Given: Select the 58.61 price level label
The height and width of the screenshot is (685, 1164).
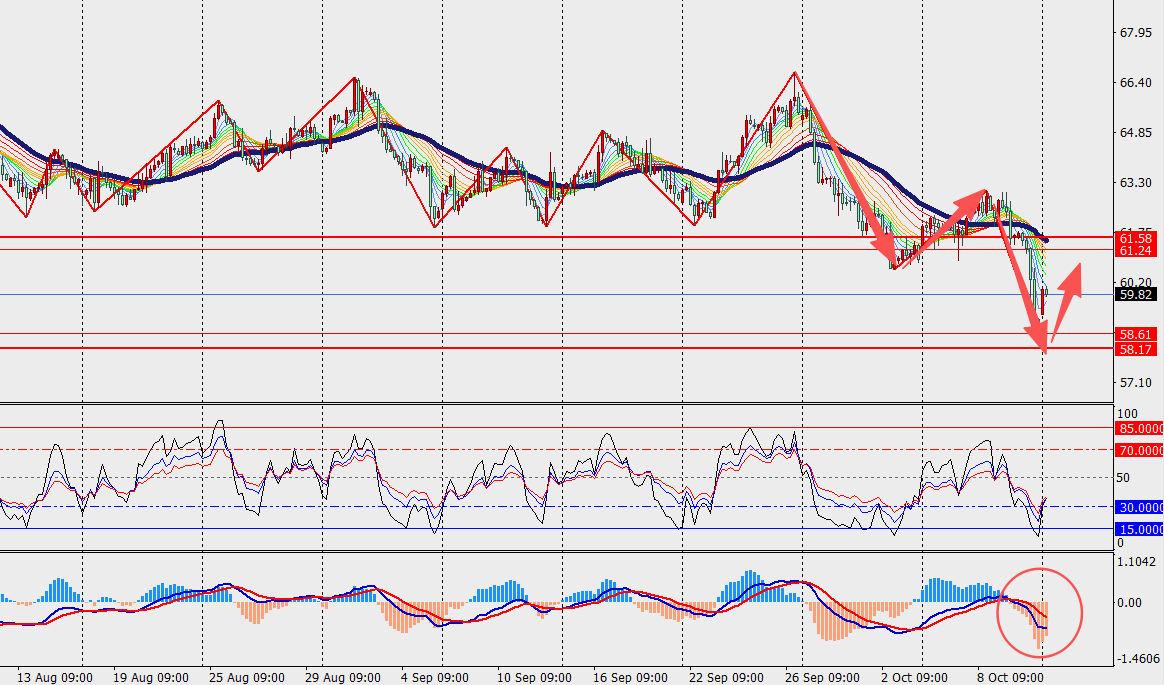Looking at the screenshot, I should click(1137, 335).
